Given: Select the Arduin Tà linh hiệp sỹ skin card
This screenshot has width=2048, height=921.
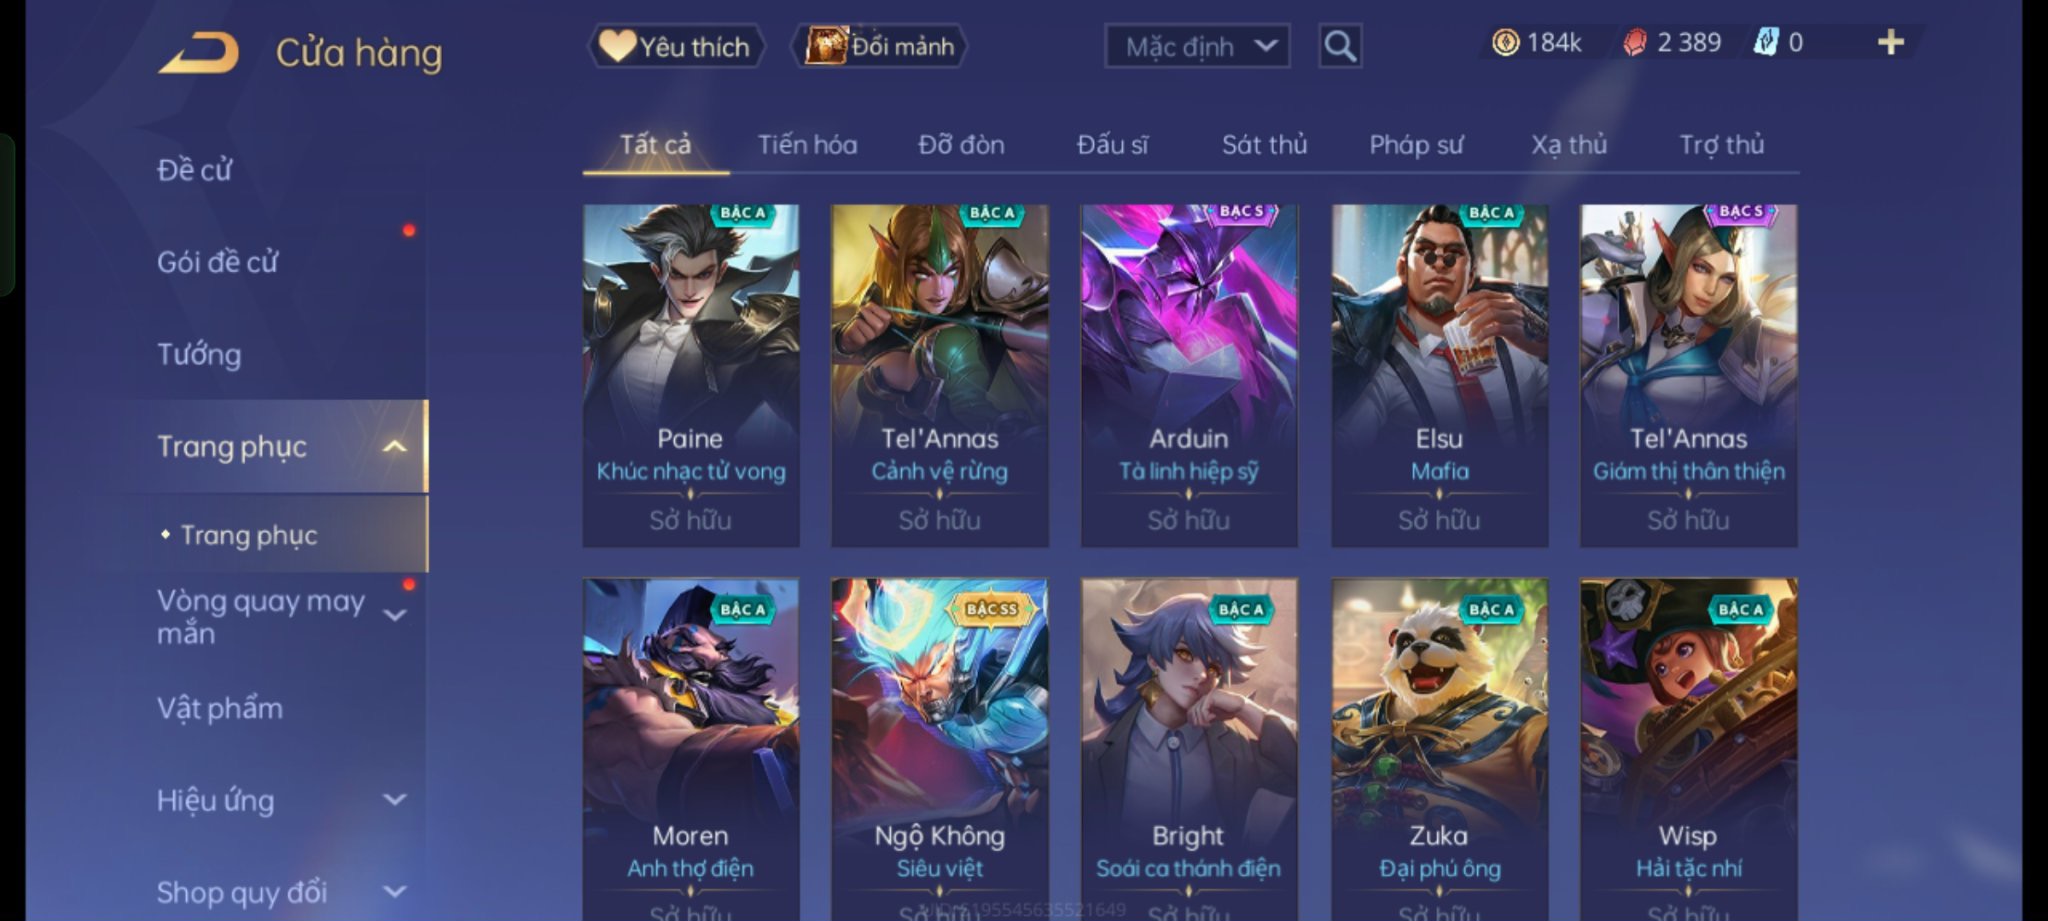Looking at the screenshot, I should tap(1189, 376).
